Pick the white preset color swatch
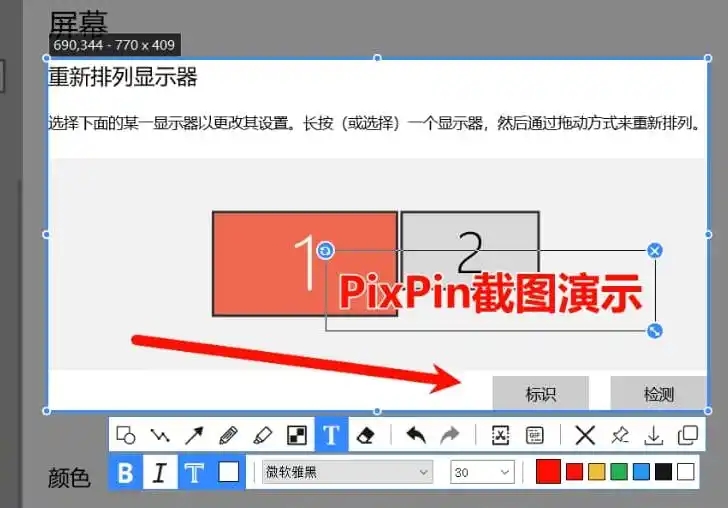The width and height of the screenshot is (728, 508). (x=686, y=472)
